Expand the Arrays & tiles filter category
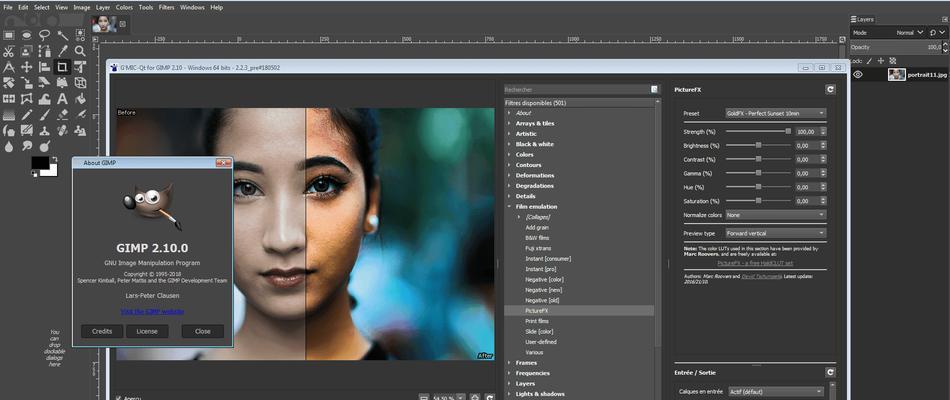 (510, 124)
